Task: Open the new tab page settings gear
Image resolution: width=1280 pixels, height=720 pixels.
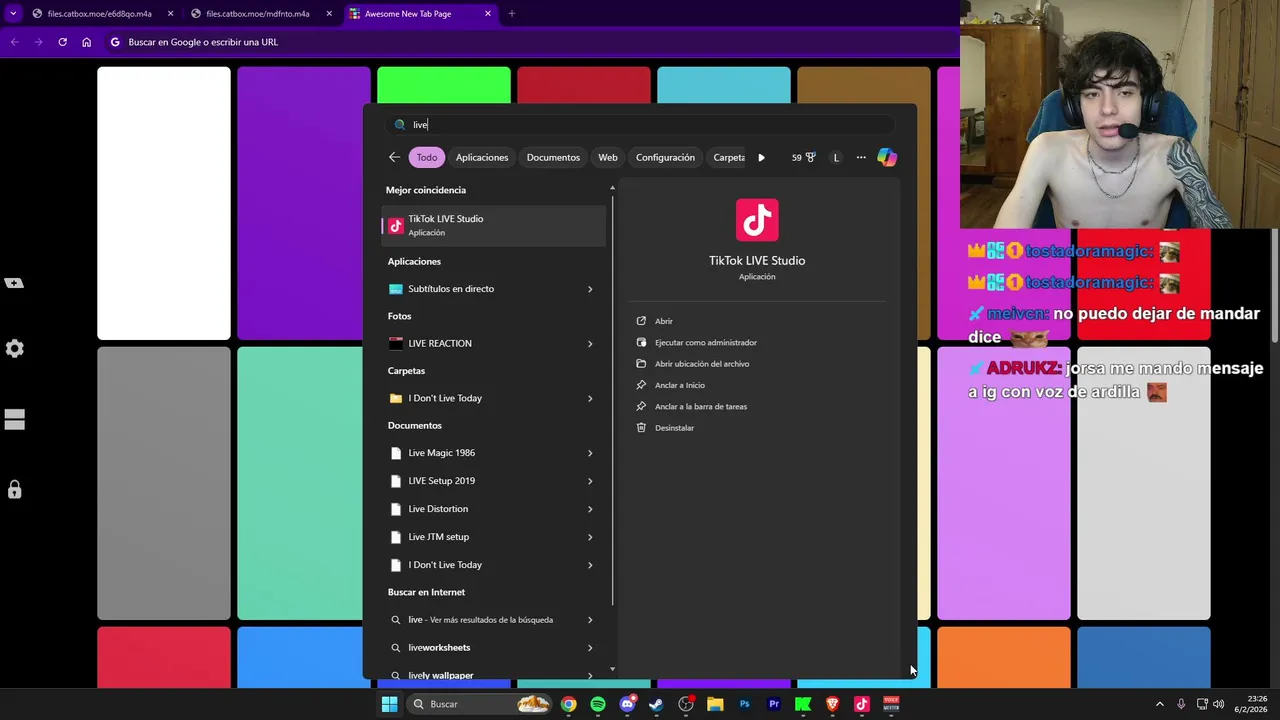Action: click(14, 349)
